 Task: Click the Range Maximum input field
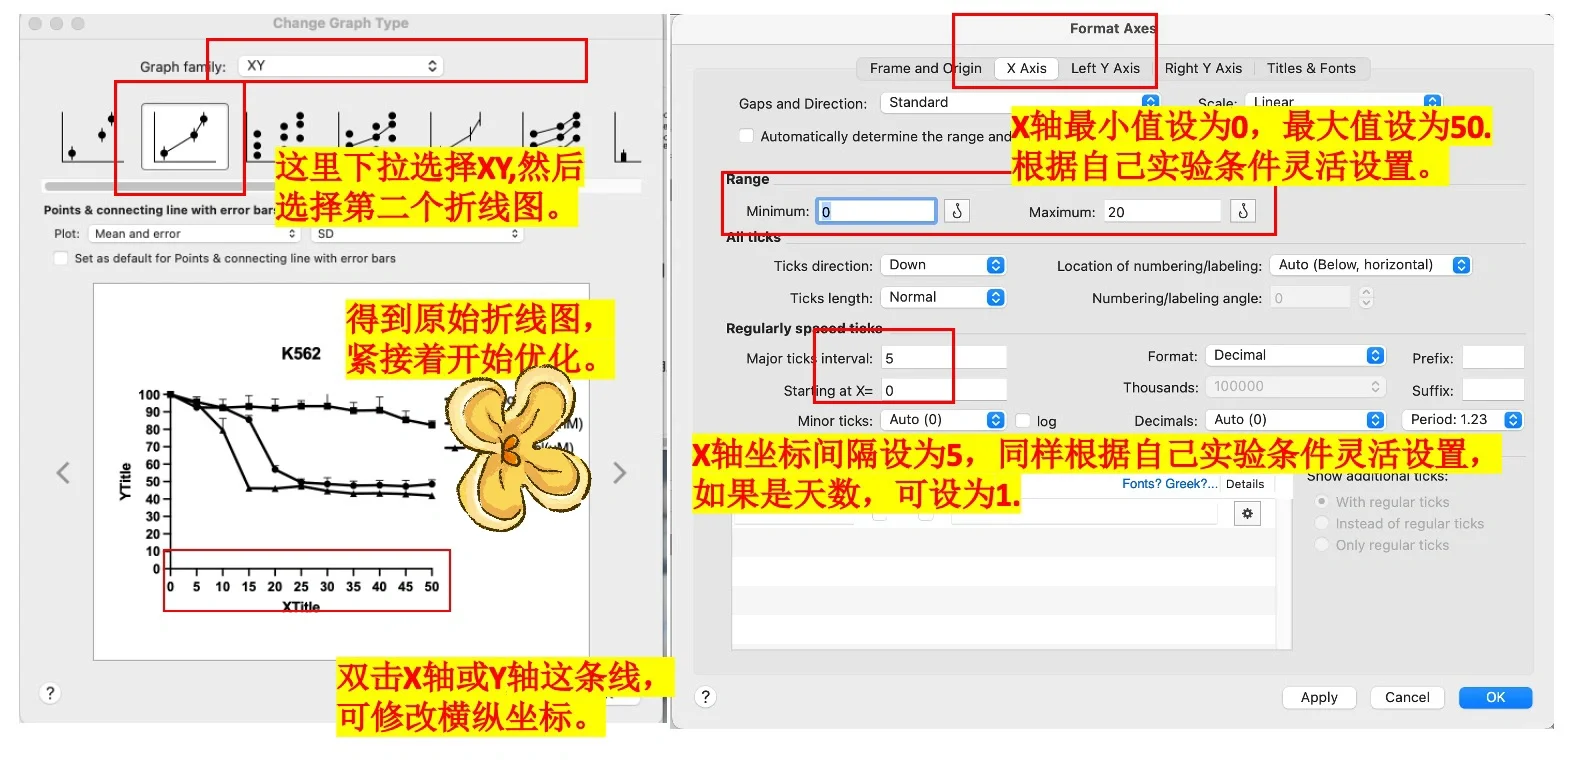coord(1162,211)
